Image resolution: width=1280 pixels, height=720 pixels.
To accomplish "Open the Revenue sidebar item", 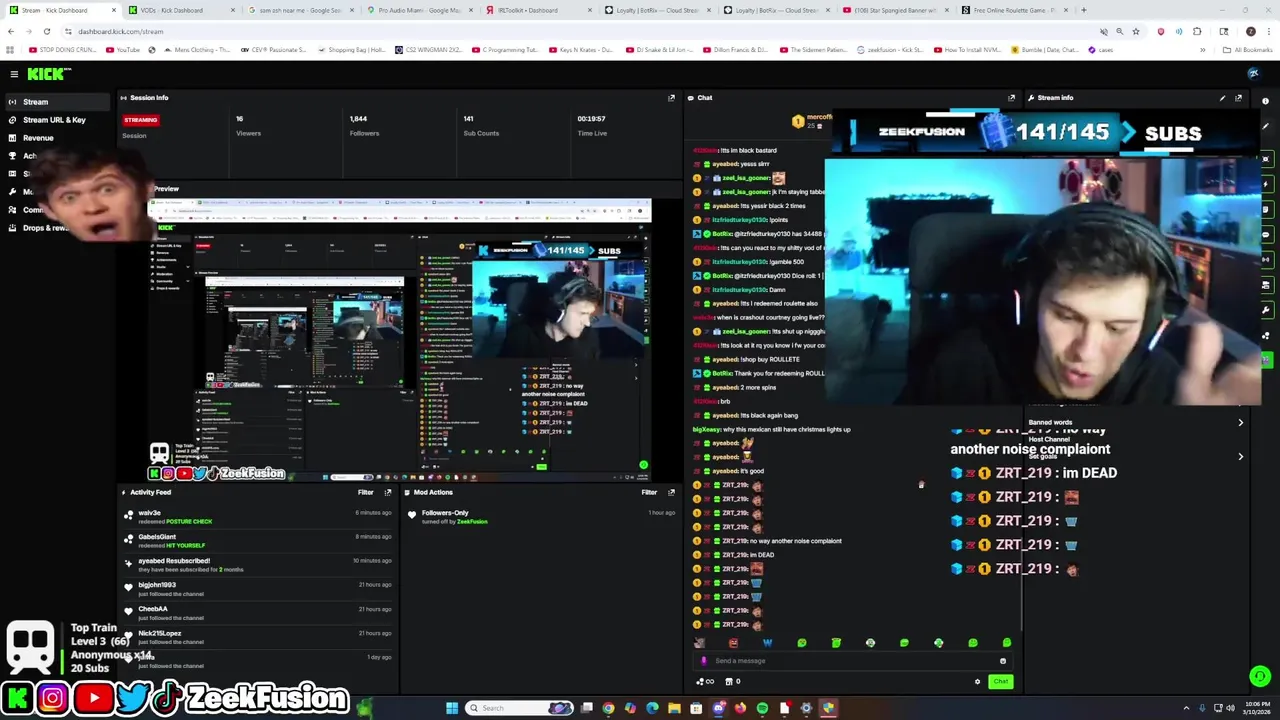I will click(38, 138).
